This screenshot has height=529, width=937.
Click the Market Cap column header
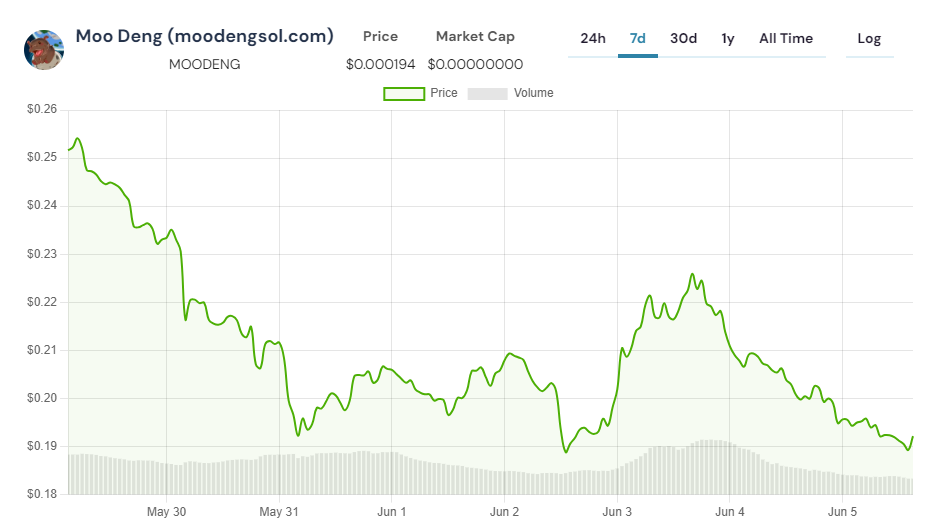tap(475, 37)
